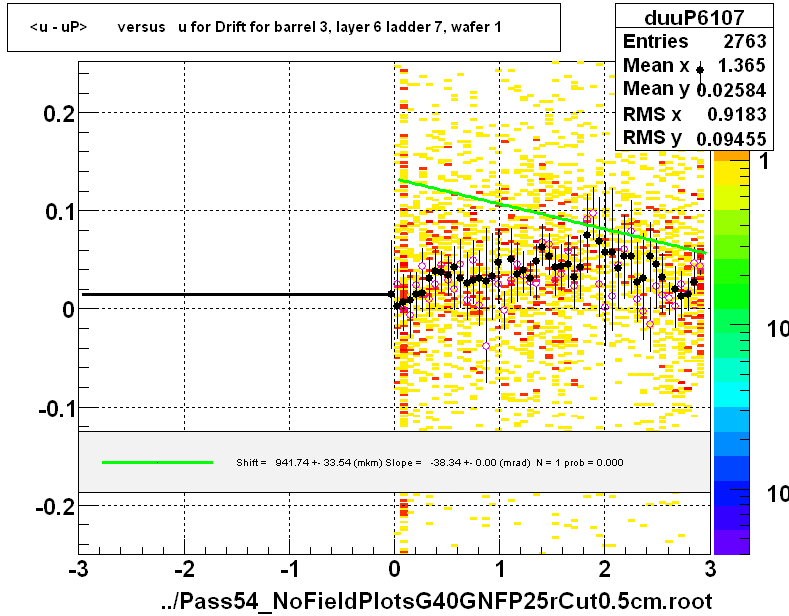Viewport: 789px width, 616px height.
Task: Click the x-axis label -3
Action: 79,569
